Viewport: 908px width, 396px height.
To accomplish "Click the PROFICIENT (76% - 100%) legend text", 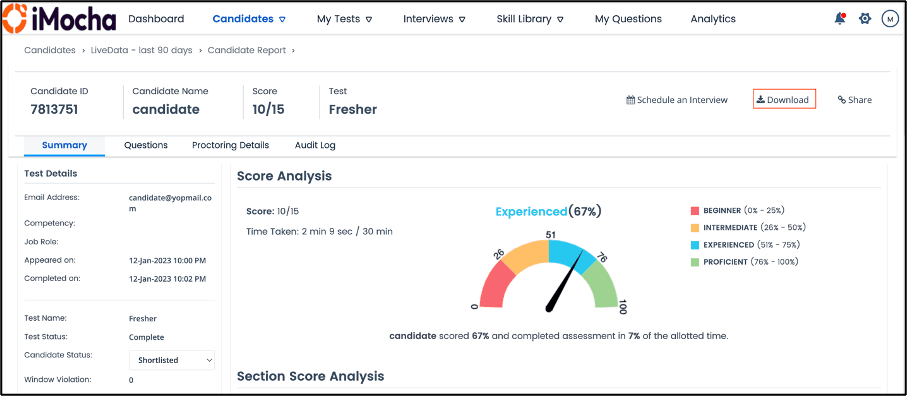I will [751, 262].
